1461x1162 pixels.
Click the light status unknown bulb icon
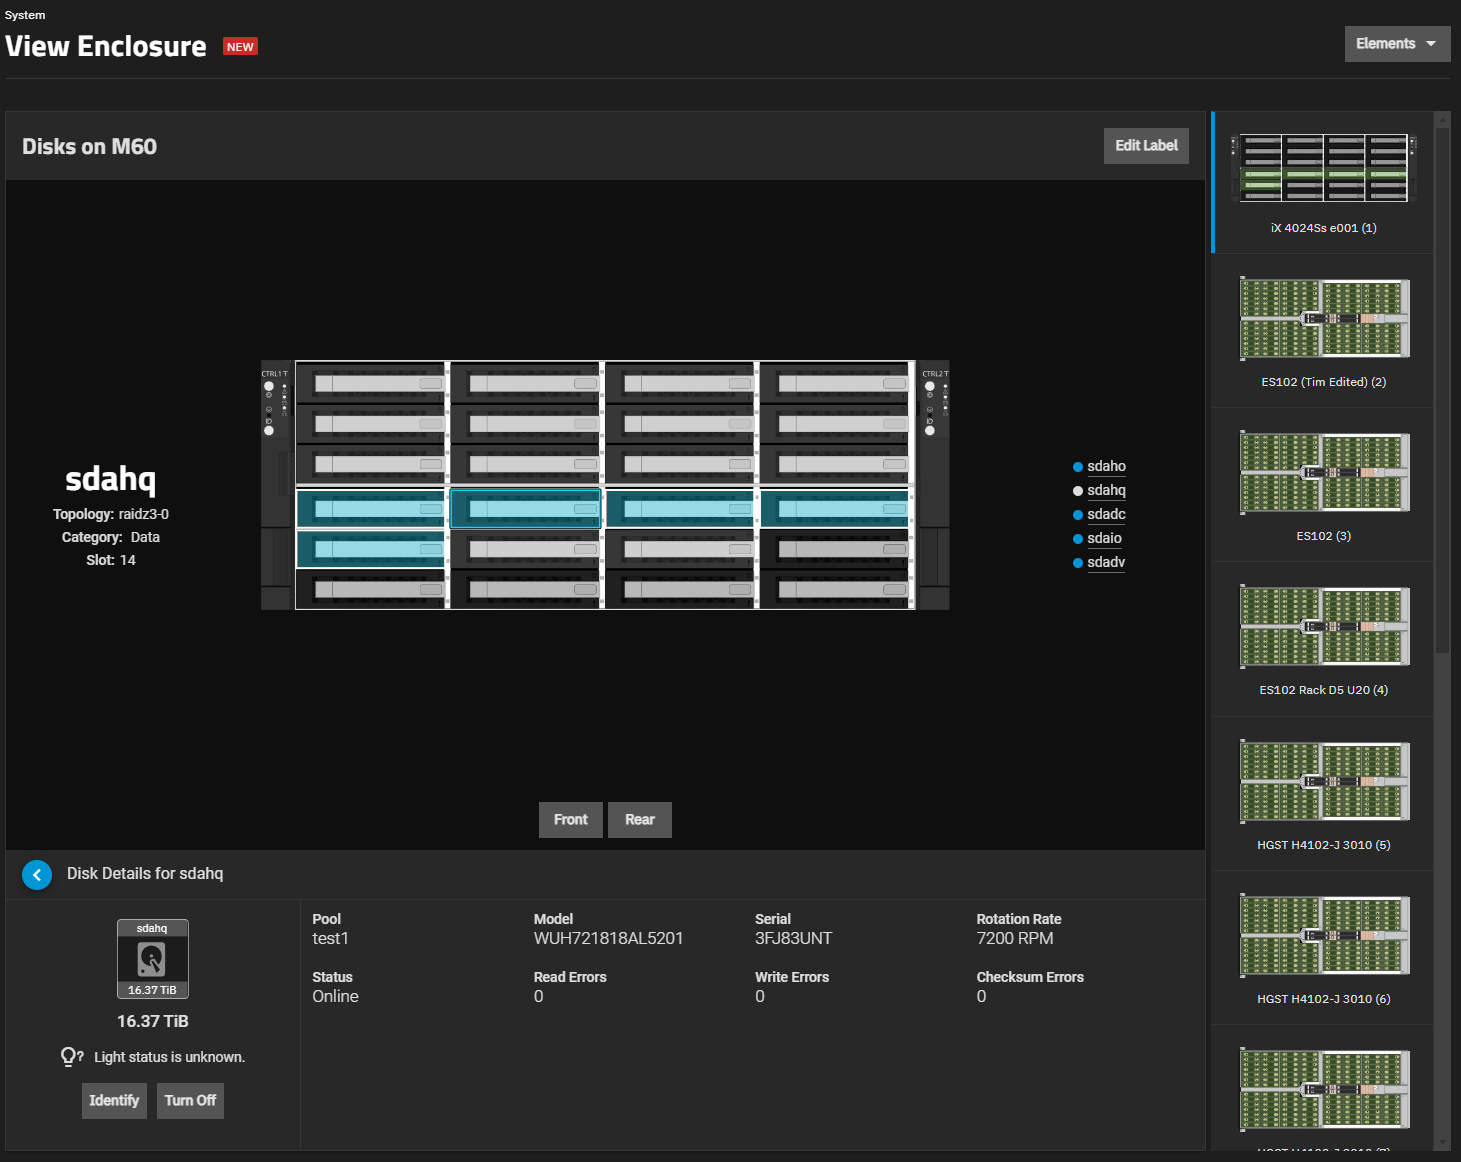[x=70, y=1057]
